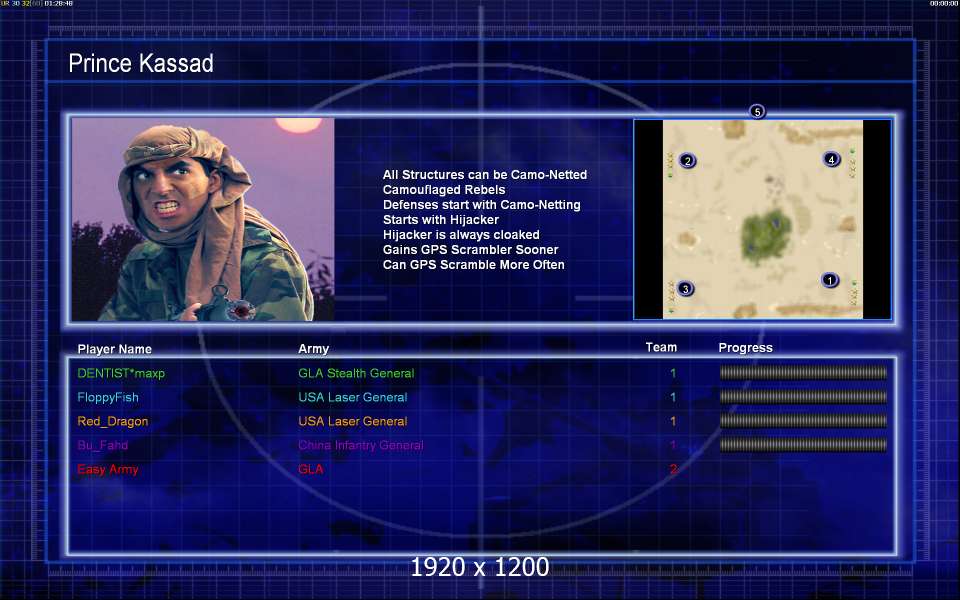Click player name DENTIST*maxp
This screenshot has width=960, height=600.
tap(121, 373)
